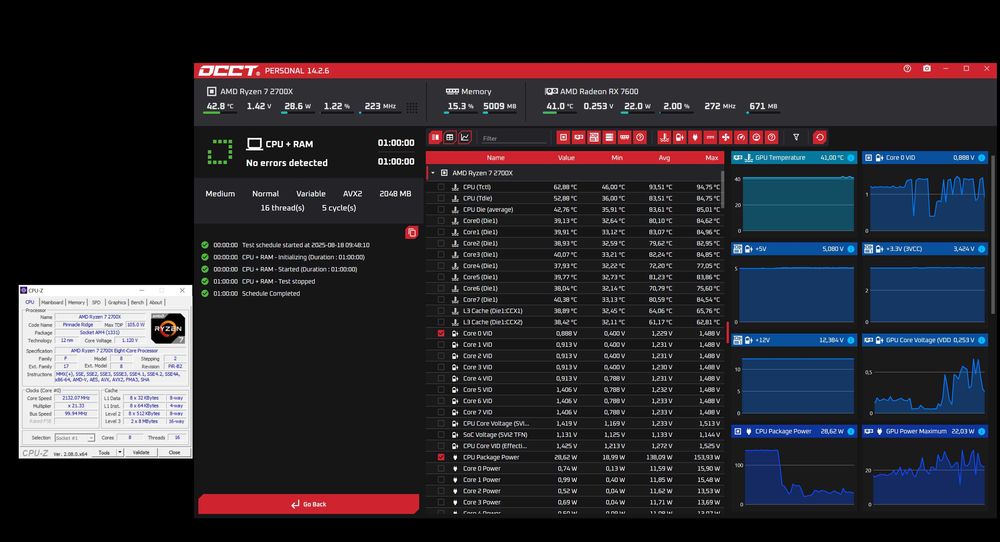
Task: Click the graphs panel vertical scrollbar
Action: (x=994, y=233)
